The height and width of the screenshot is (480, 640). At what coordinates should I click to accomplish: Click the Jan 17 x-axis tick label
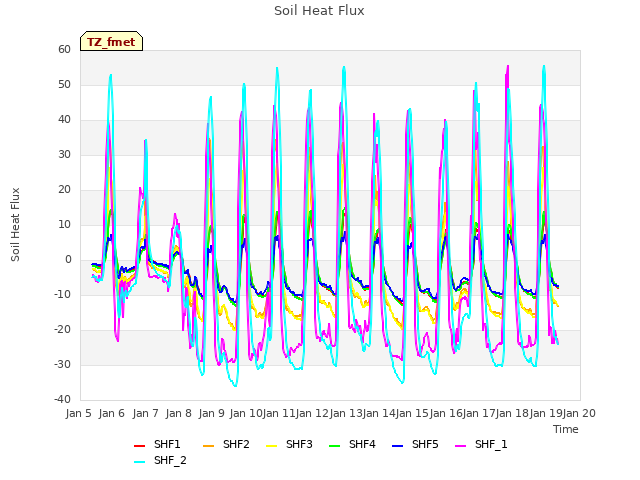click(479, 413)
